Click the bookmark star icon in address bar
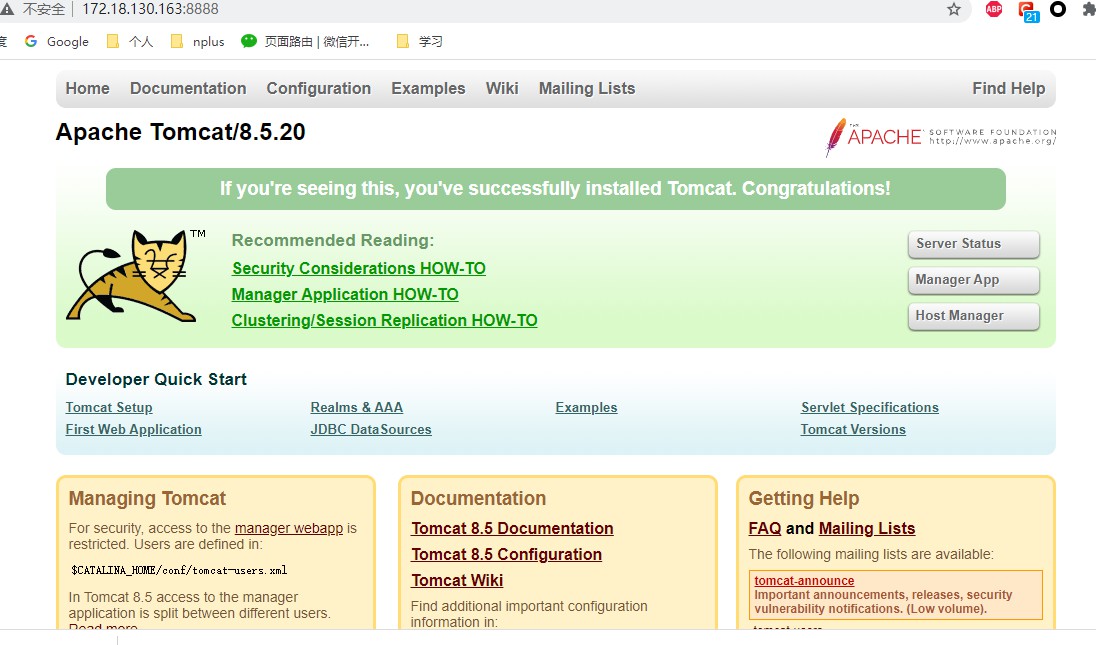Viewport: 1096px width, 645px height. click(954, 9)
